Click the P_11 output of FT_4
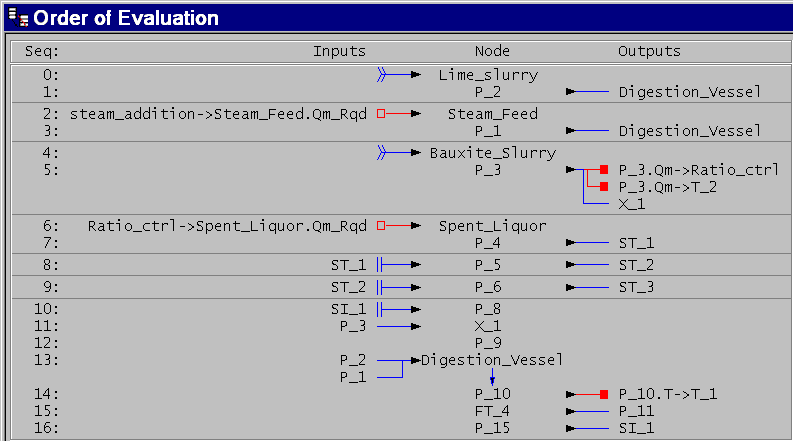 point(636,411)
